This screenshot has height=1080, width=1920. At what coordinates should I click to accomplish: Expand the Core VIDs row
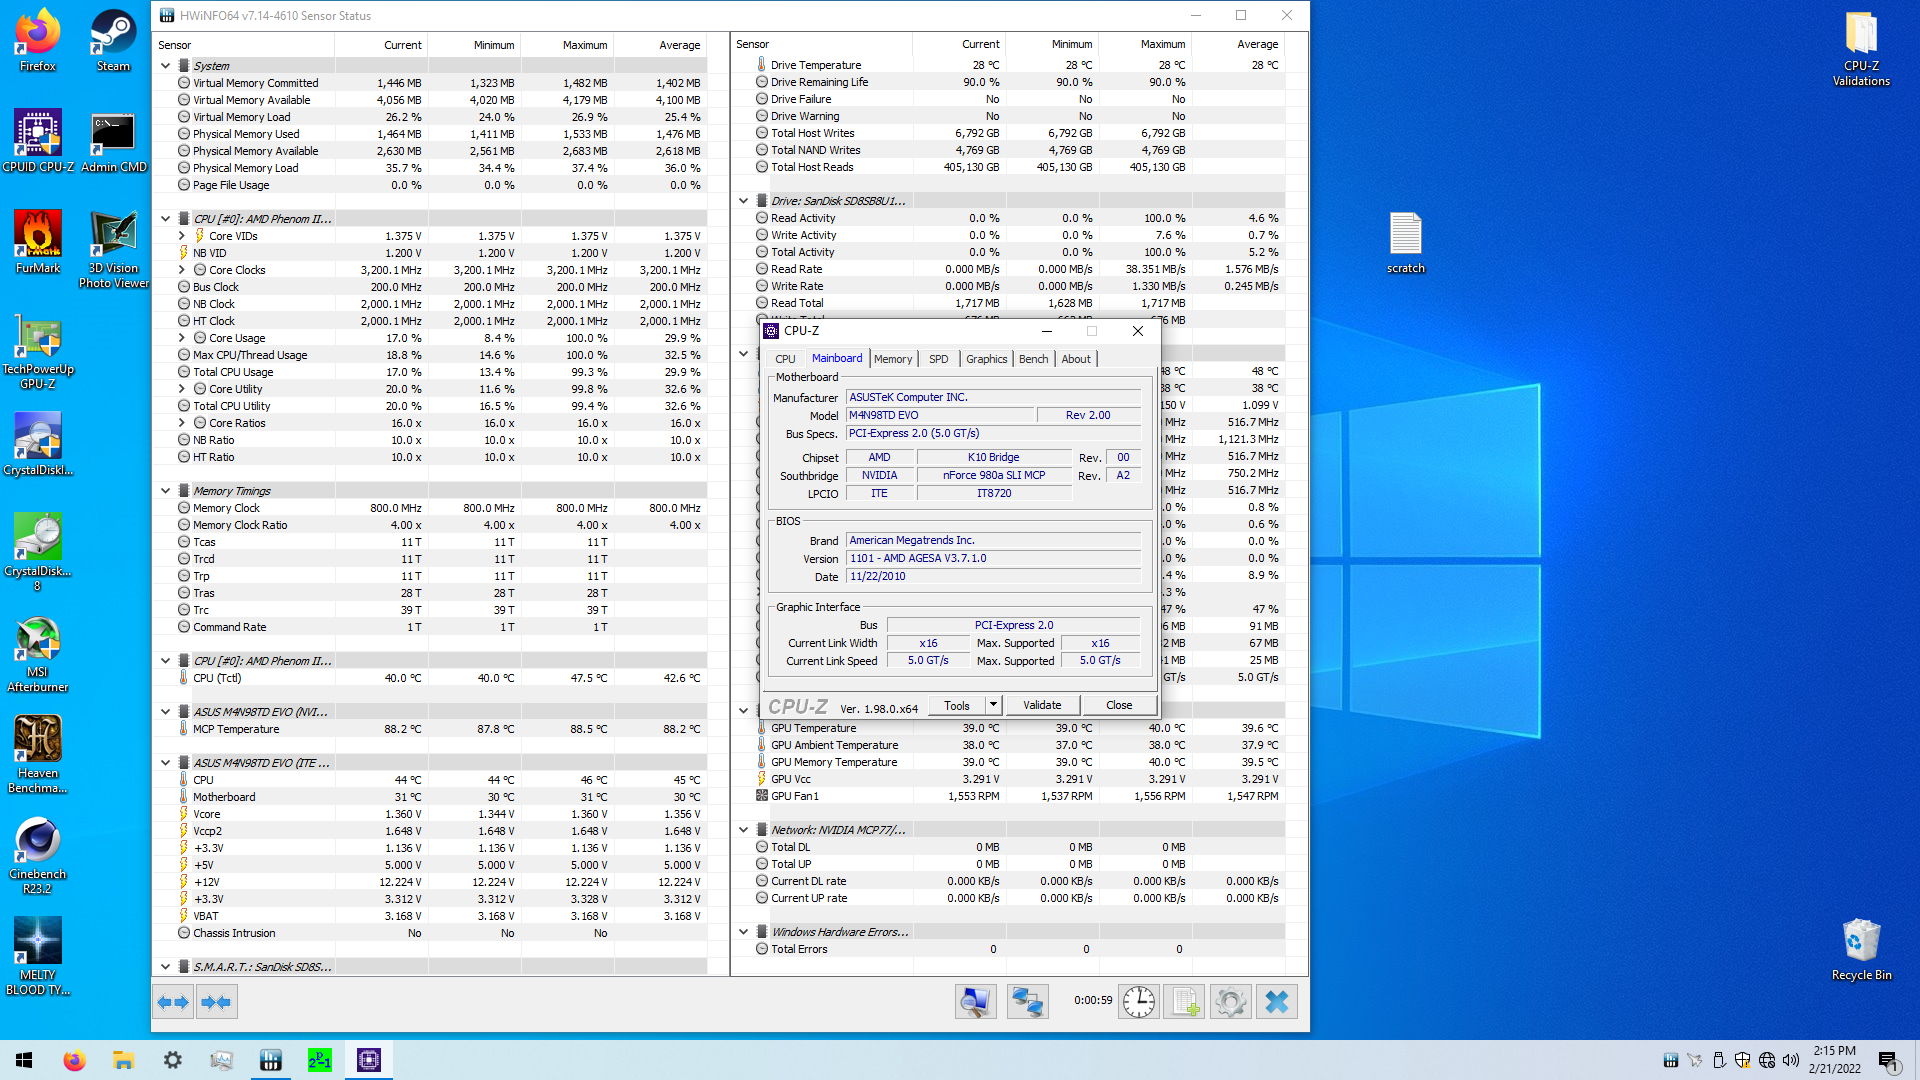click(x=182, y=236)
